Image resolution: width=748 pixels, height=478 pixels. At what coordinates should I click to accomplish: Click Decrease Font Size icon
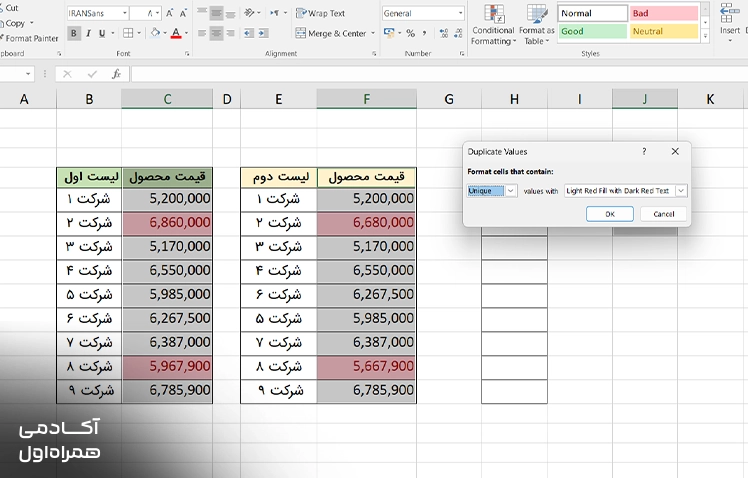point(183,13)
